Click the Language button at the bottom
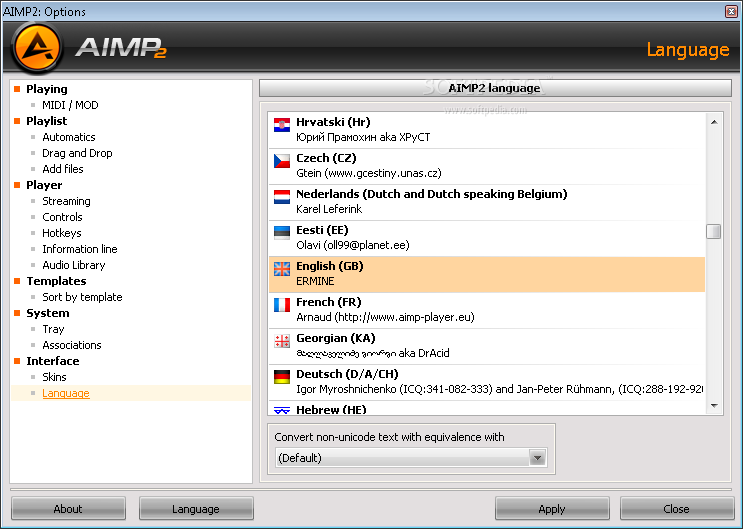This screenshot has height=529, width=743. pos(196,509)
